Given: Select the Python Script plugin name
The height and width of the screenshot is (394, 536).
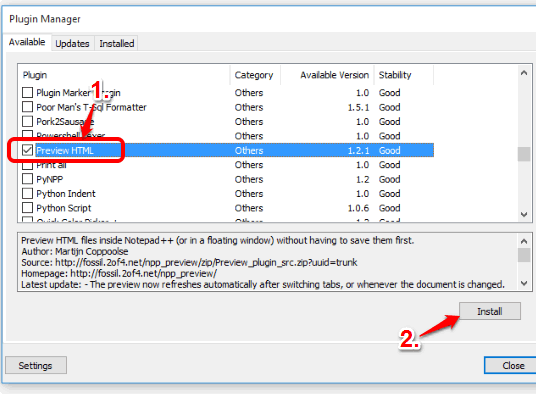Looking at the screenshot, I should 64,208.
